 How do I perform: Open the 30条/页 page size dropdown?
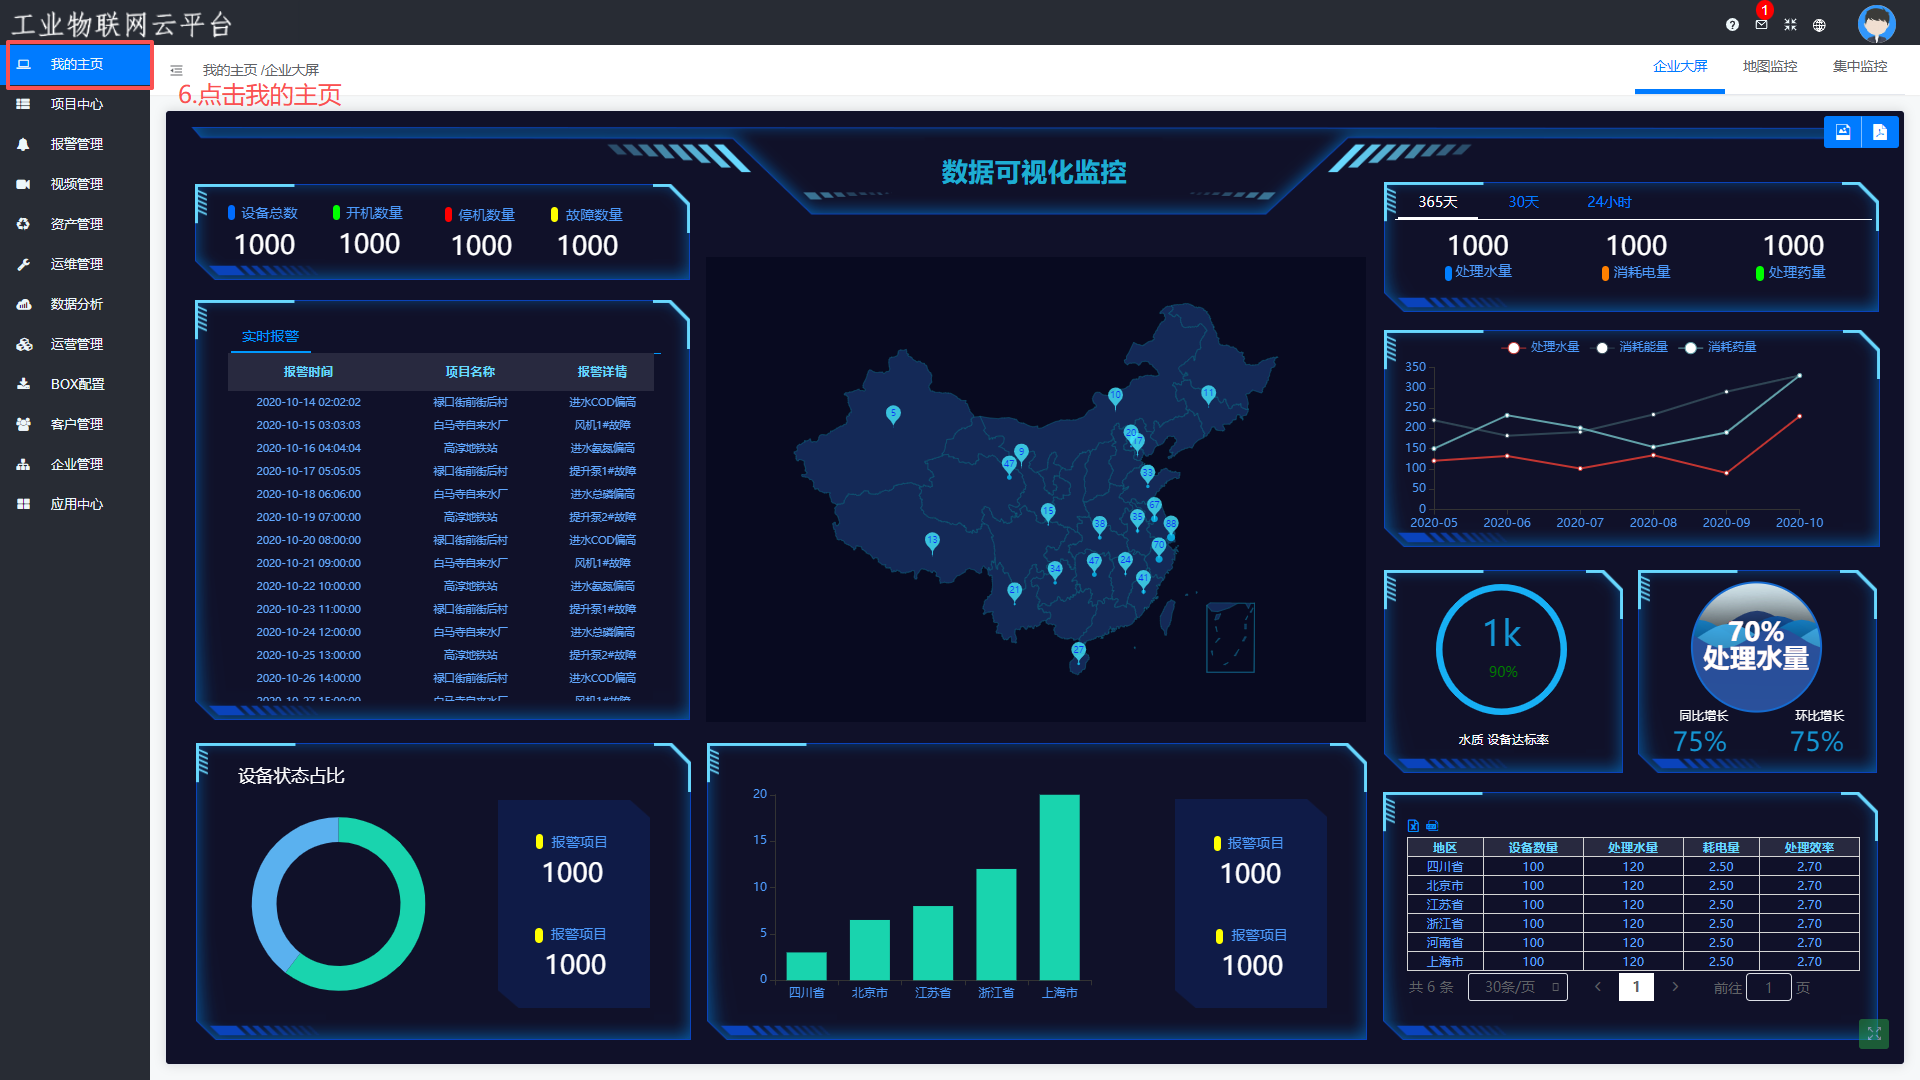coord(1517,987)
